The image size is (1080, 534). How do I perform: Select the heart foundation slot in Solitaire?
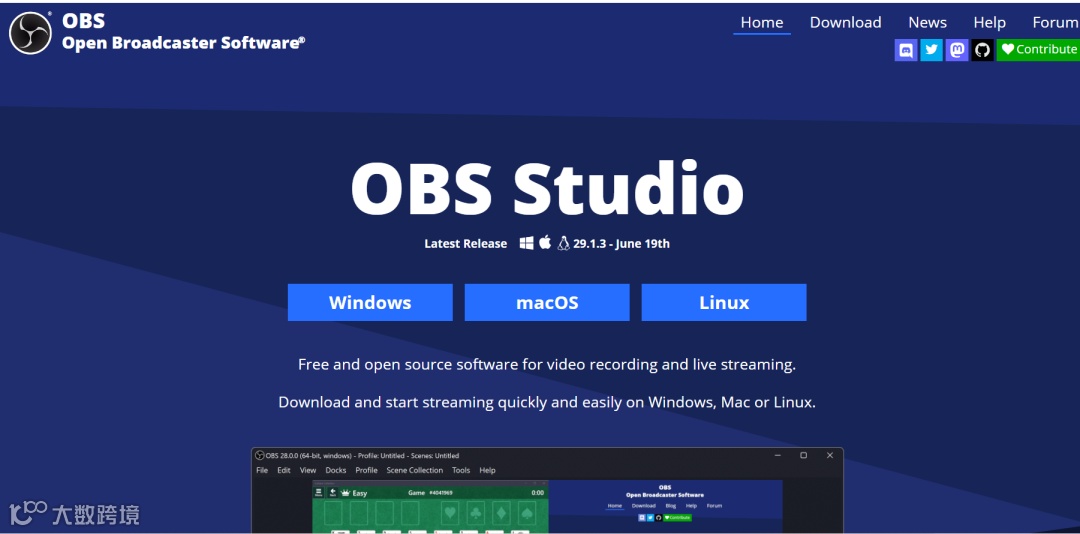[x=450, y=513]
